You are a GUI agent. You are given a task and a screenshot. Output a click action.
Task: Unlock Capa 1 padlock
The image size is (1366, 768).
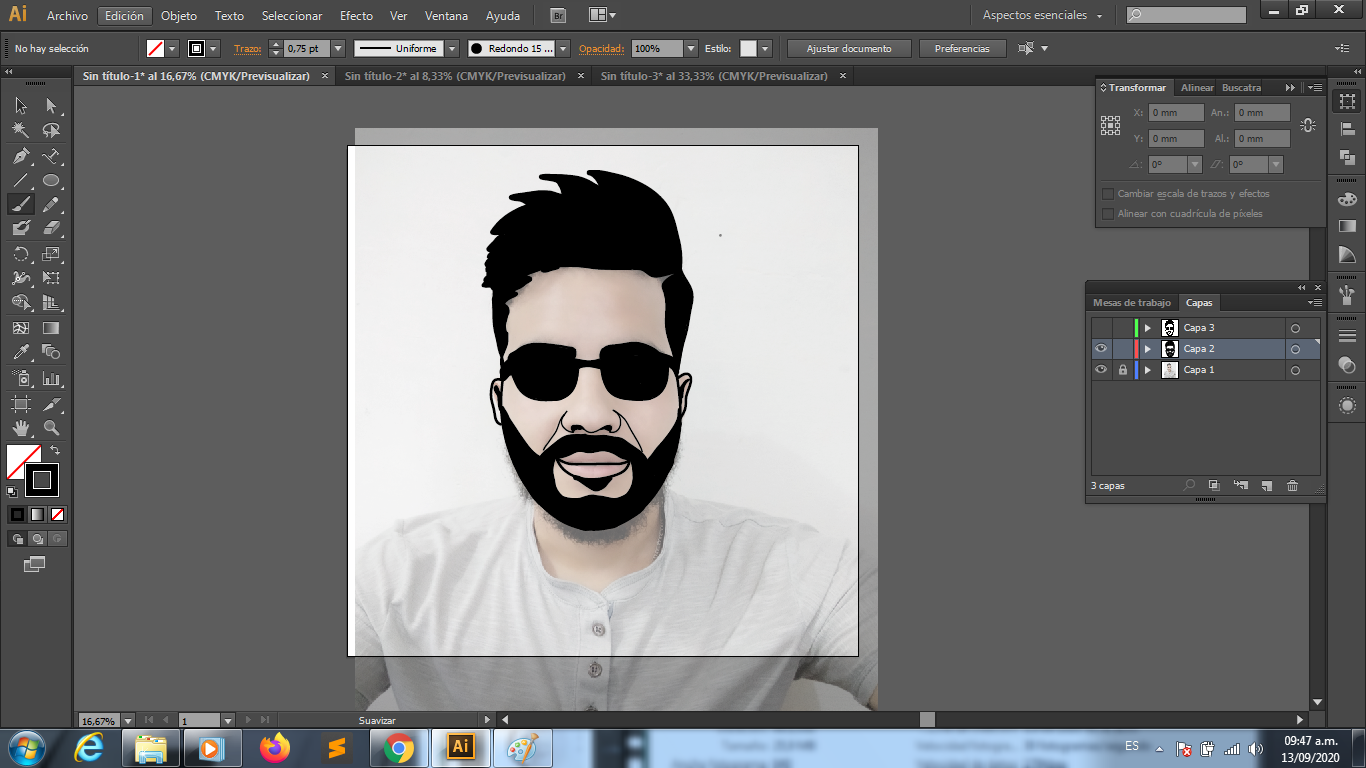1122,370
